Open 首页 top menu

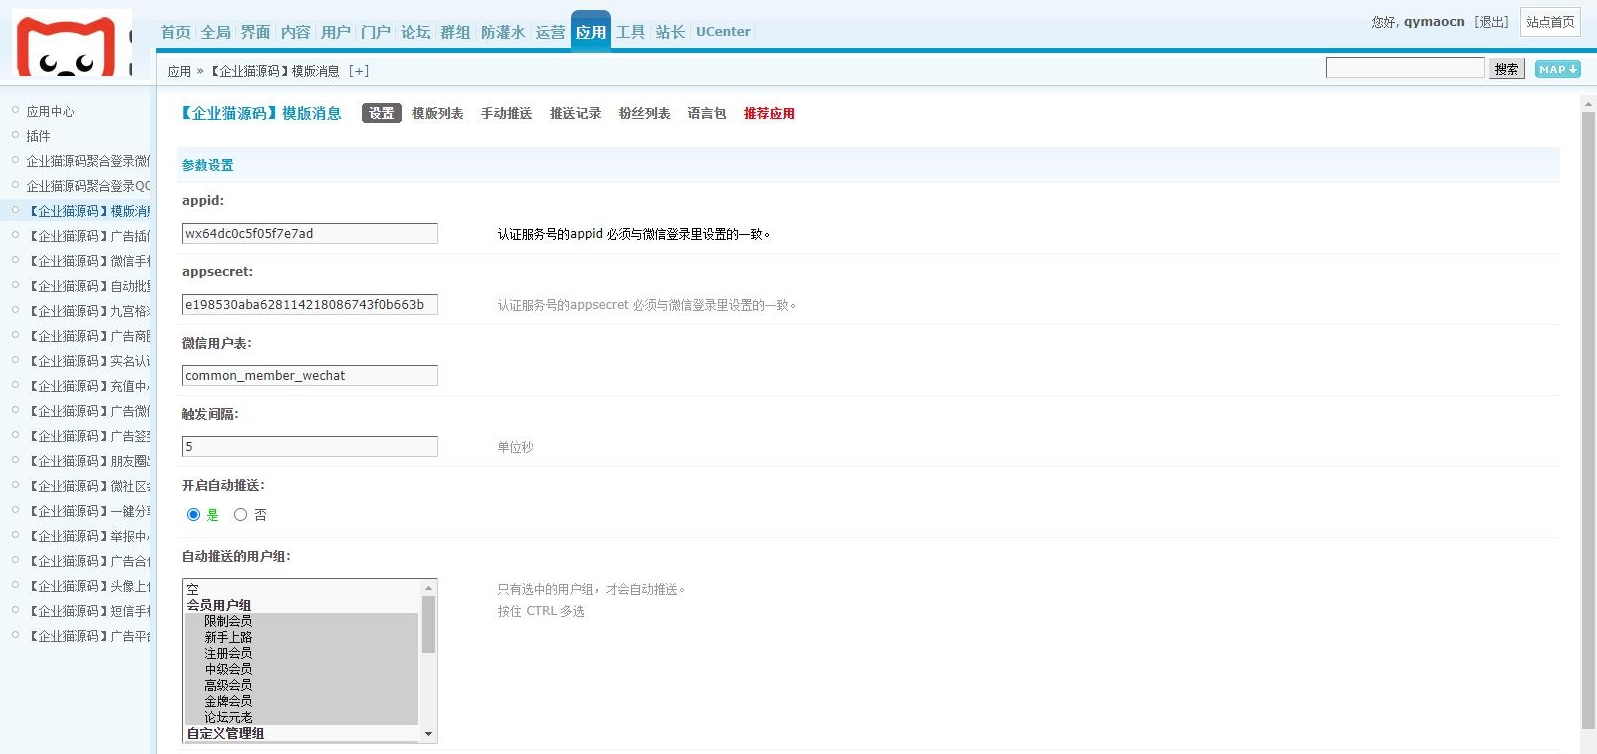176,32
